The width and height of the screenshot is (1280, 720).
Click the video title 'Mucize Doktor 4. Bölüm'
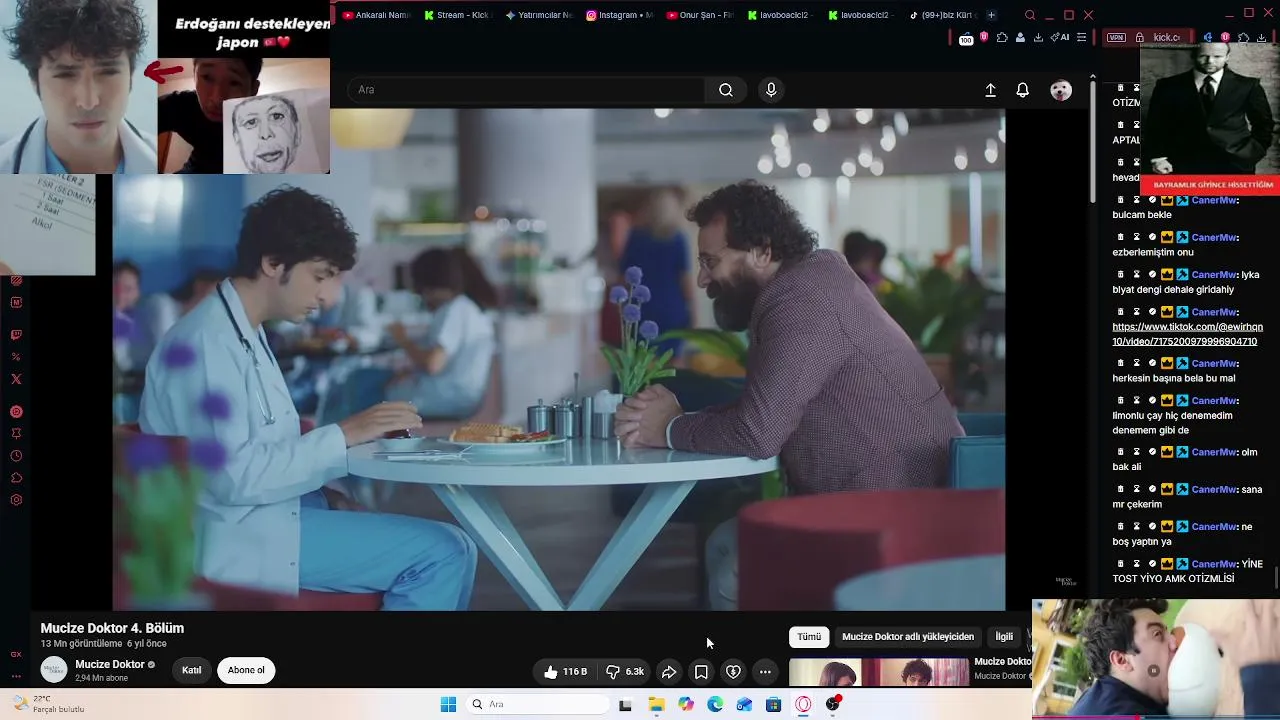tap(112, 628)
